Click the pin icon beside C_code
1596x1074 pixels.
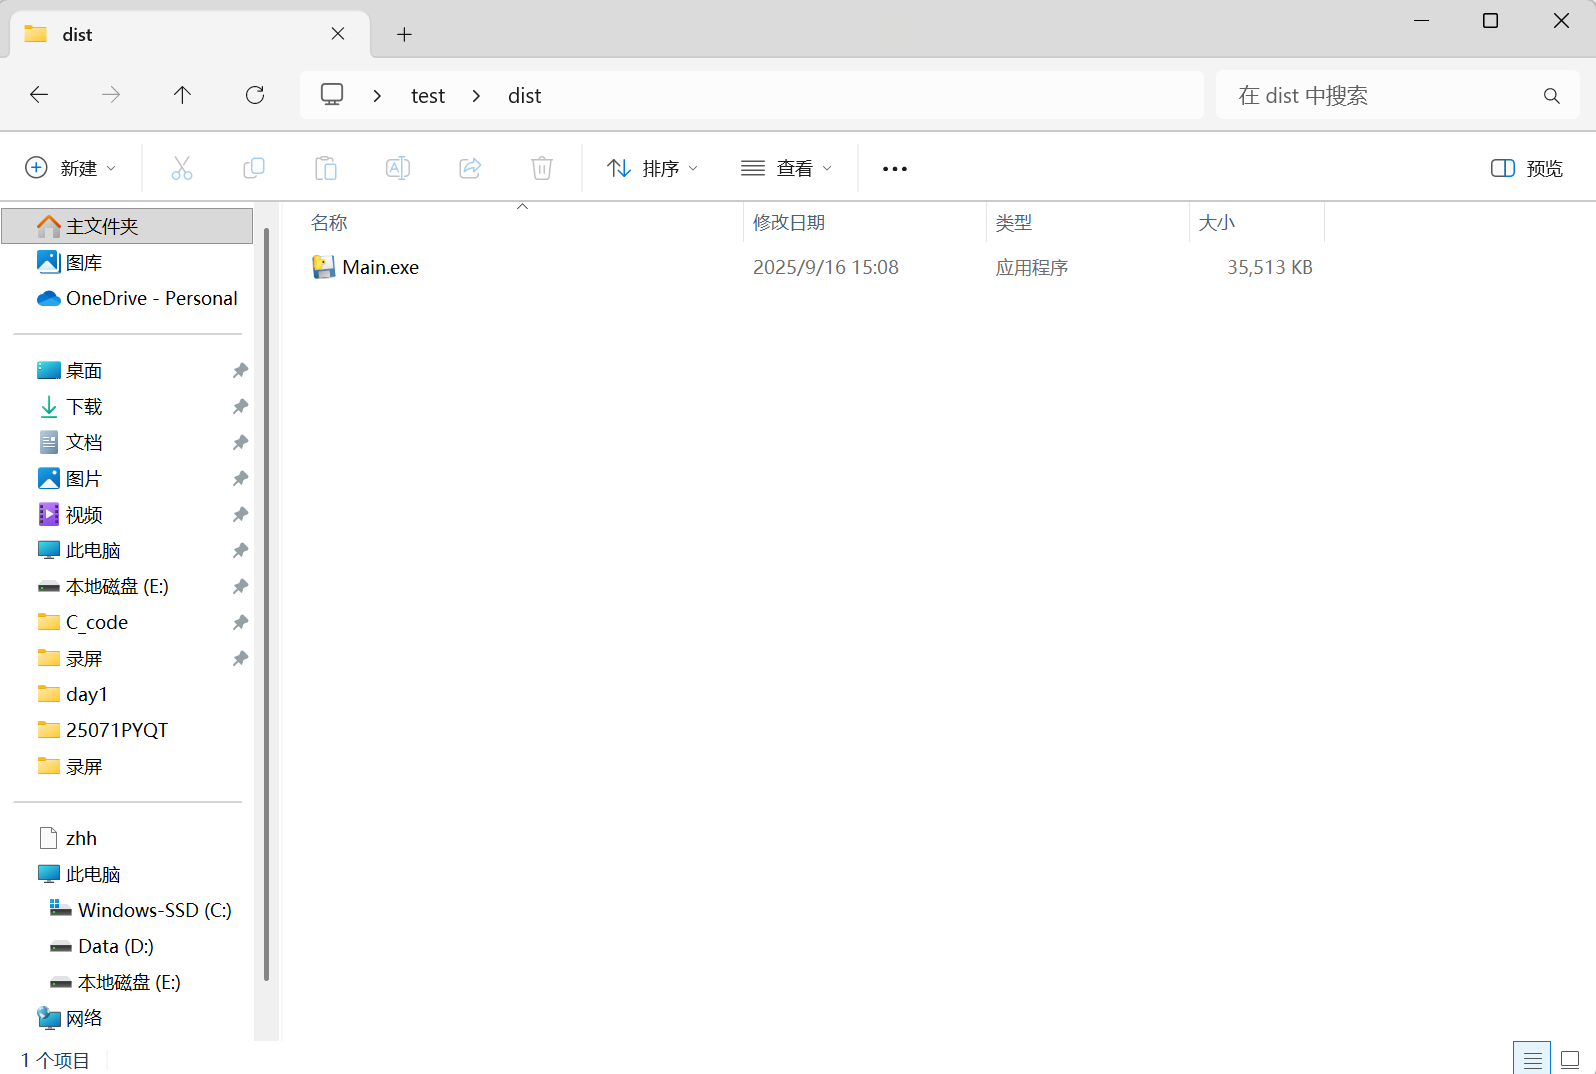click(240, 623)
